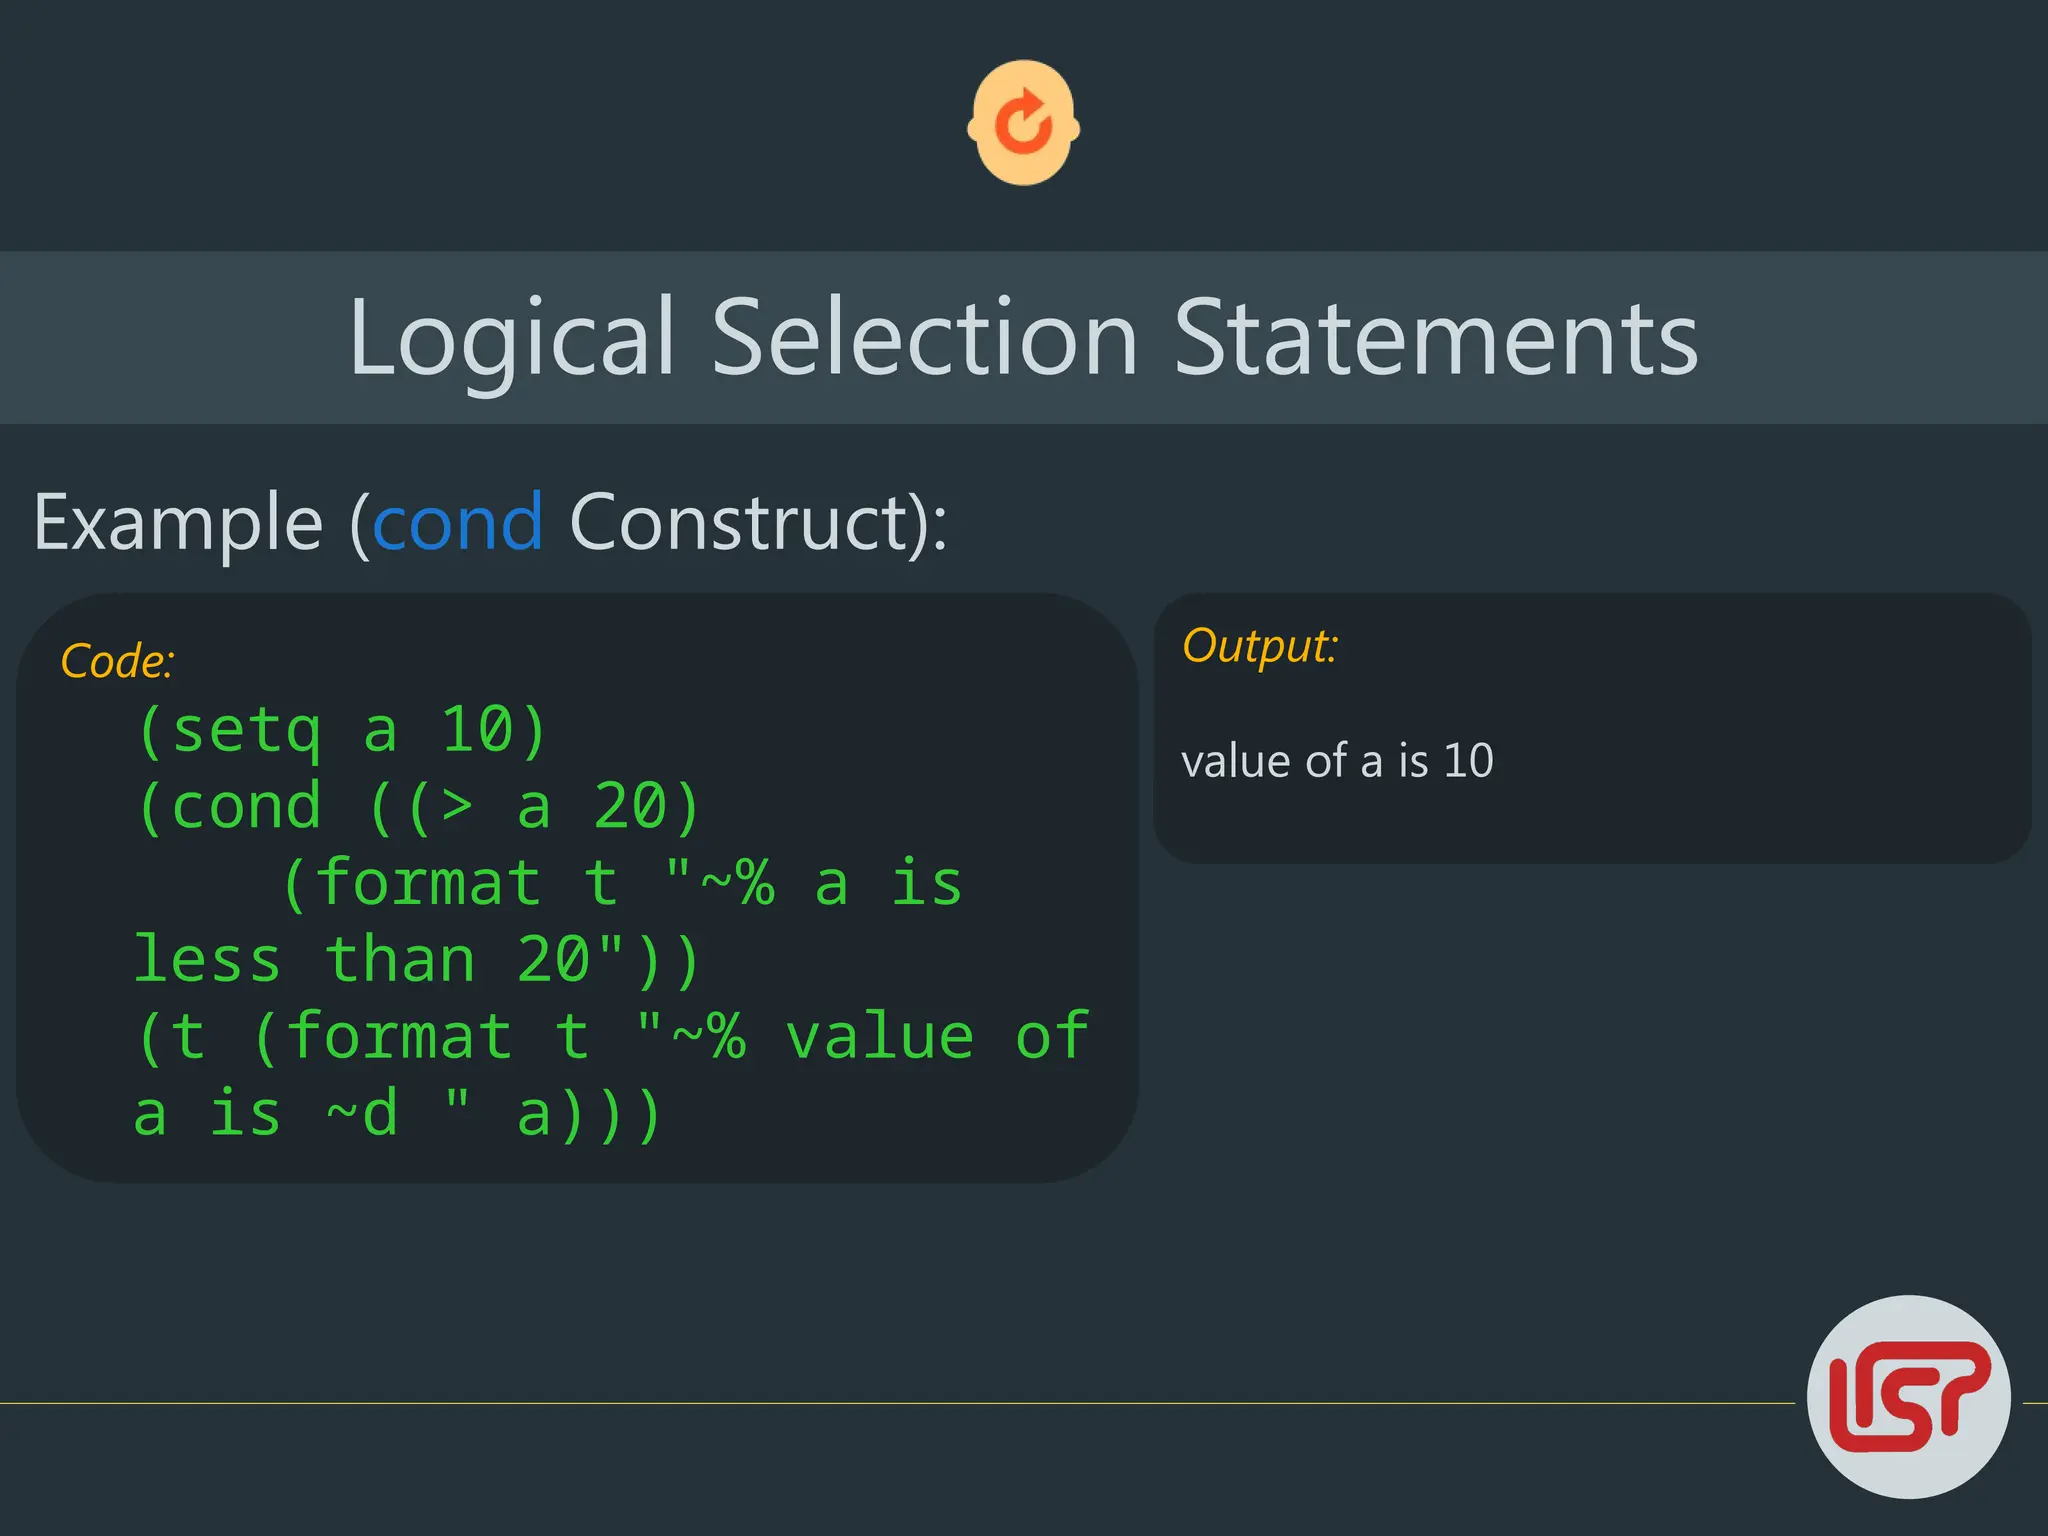2048x1536 pixels.
Task: Click the blue 'cond' keyword in heading
Action: (457, 522)
